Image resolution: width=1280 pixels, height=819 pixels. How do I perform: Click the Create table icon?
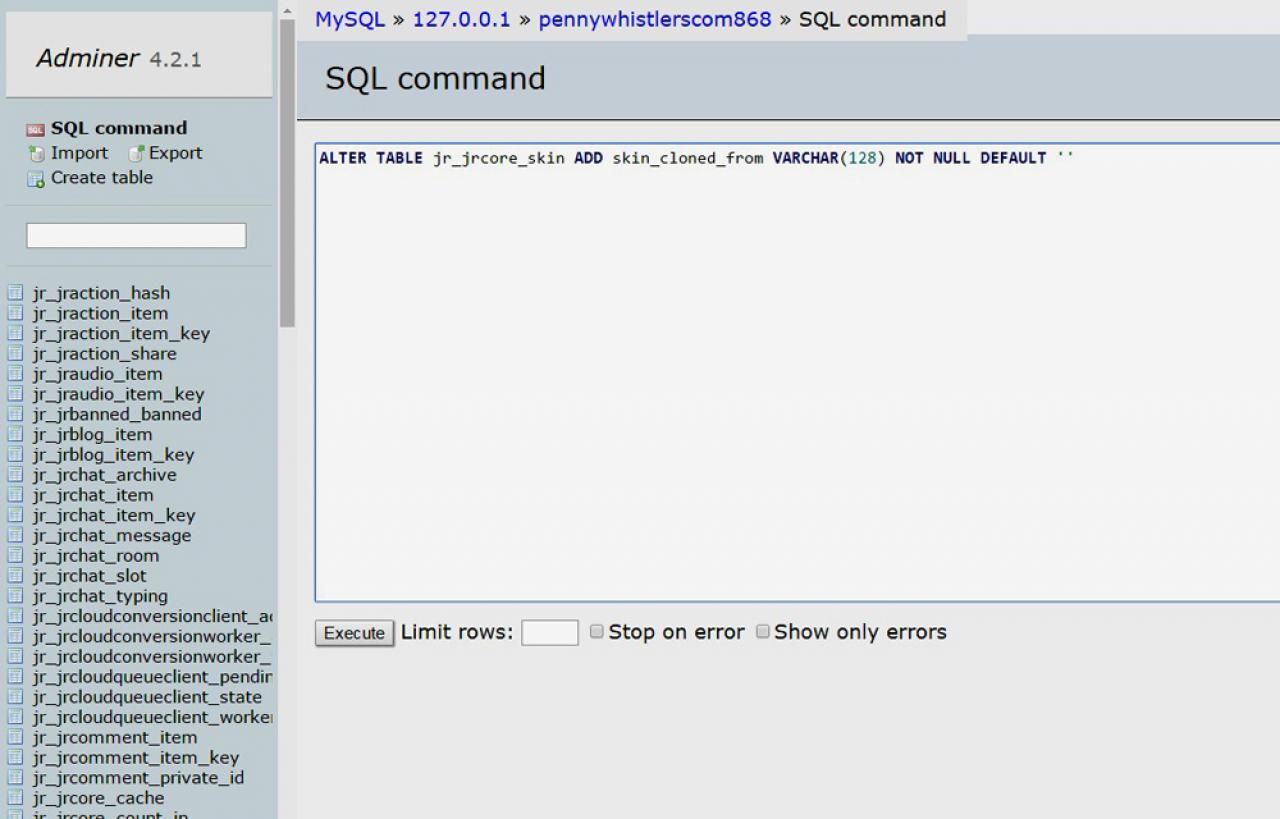[36, 179]
